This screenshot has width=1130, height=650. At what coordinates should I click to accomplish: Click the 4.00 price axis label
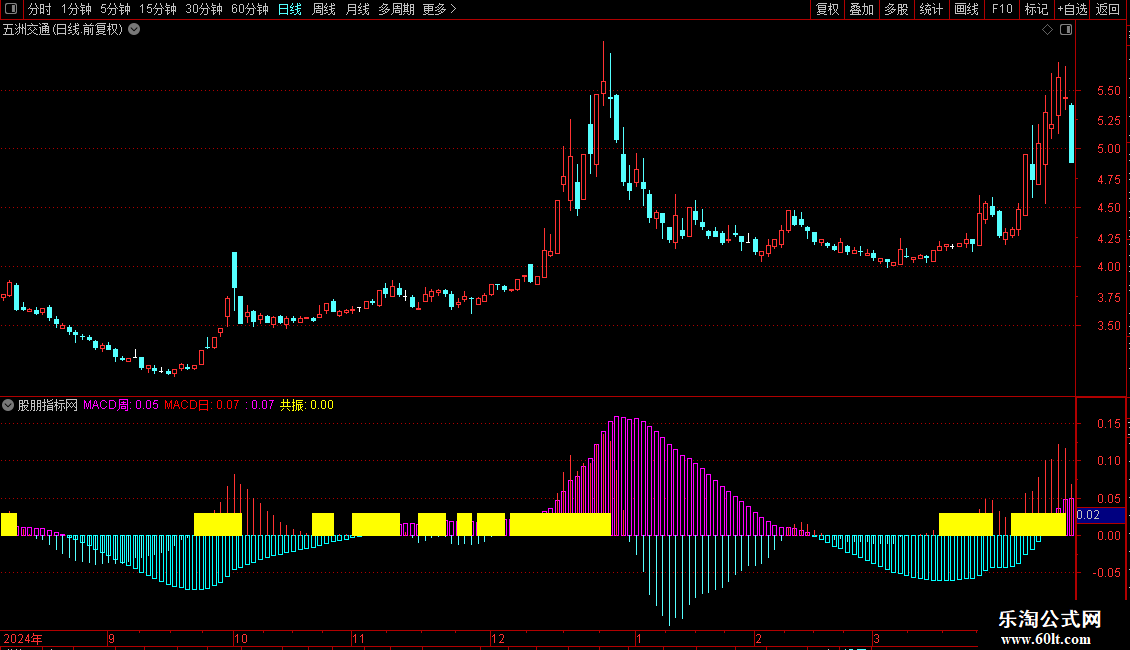tap(1108, 267)
